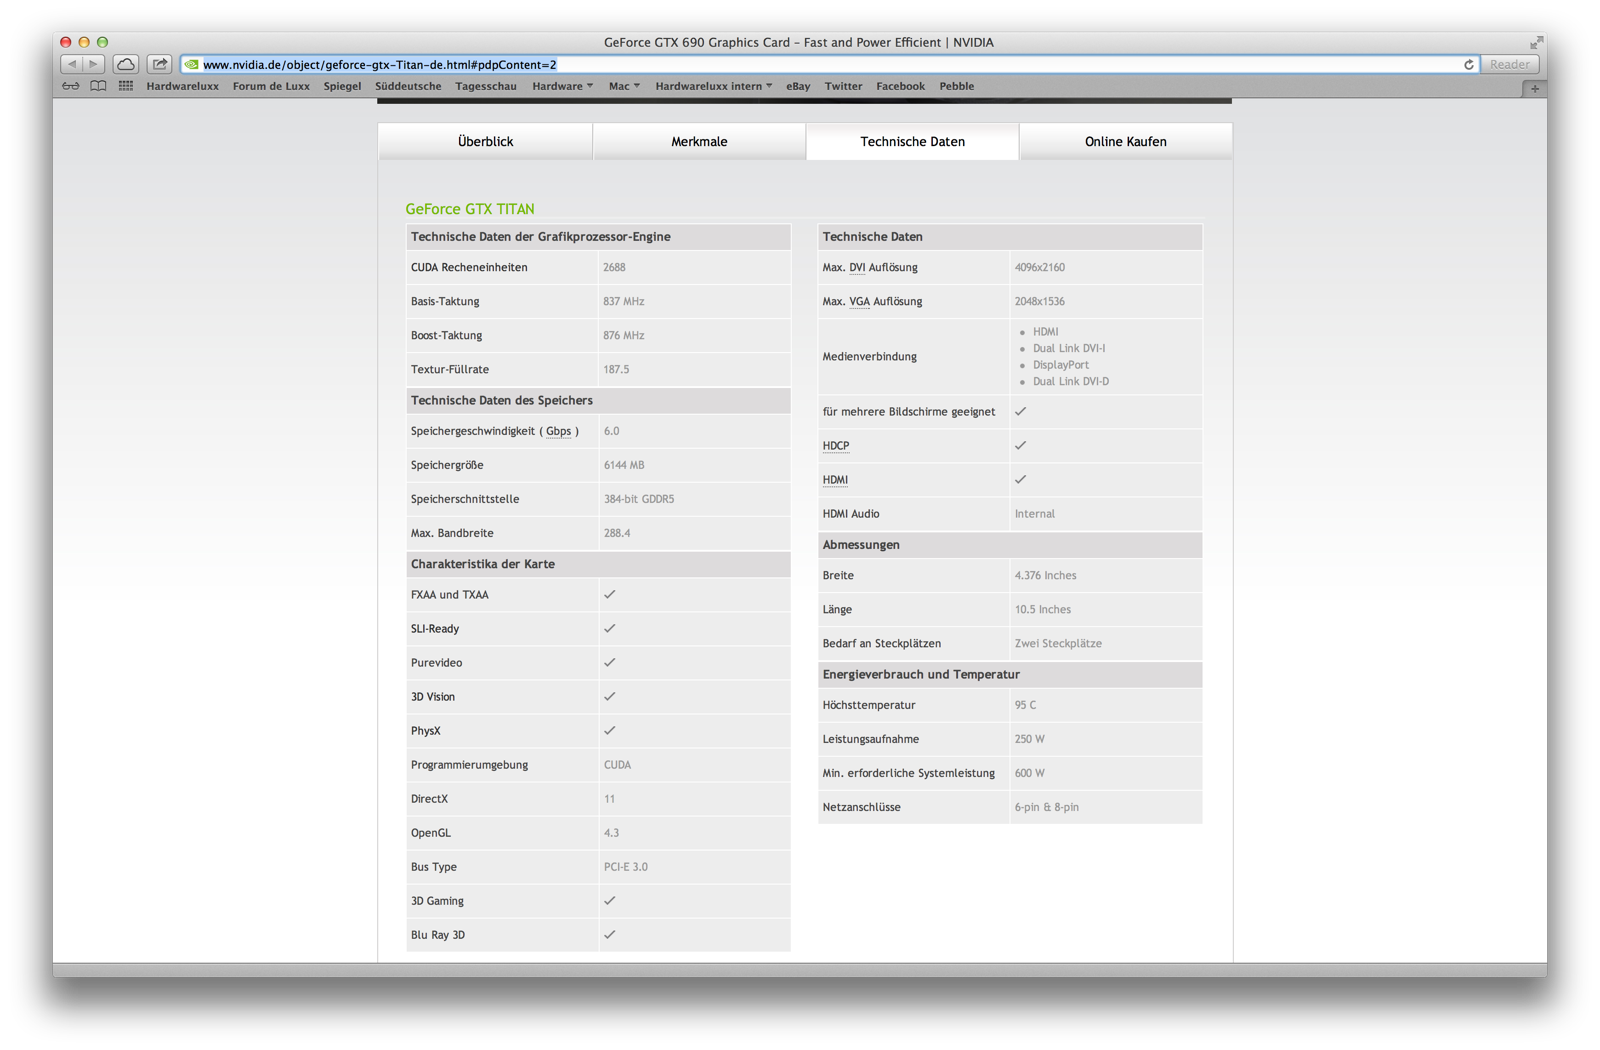The image size is (1600, 1050).
Task: Open the Forum de Luxx bookmark
Action: pyautogui.click(x=271, y=86)
